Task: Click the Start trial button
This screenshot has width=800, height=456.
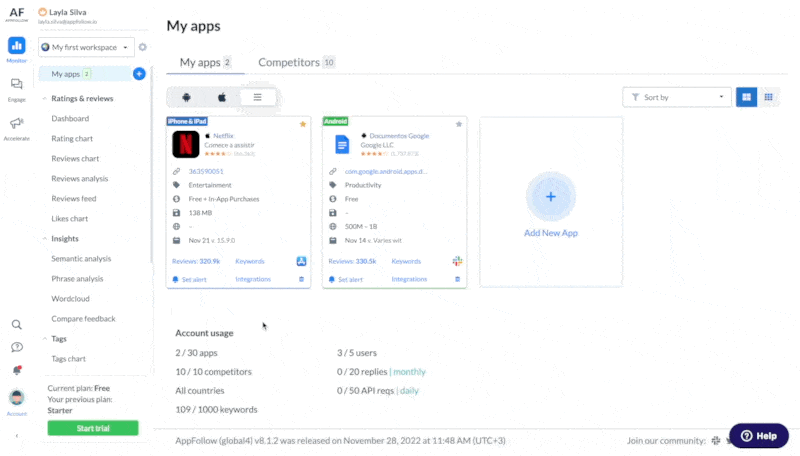Action: [93, 428]
